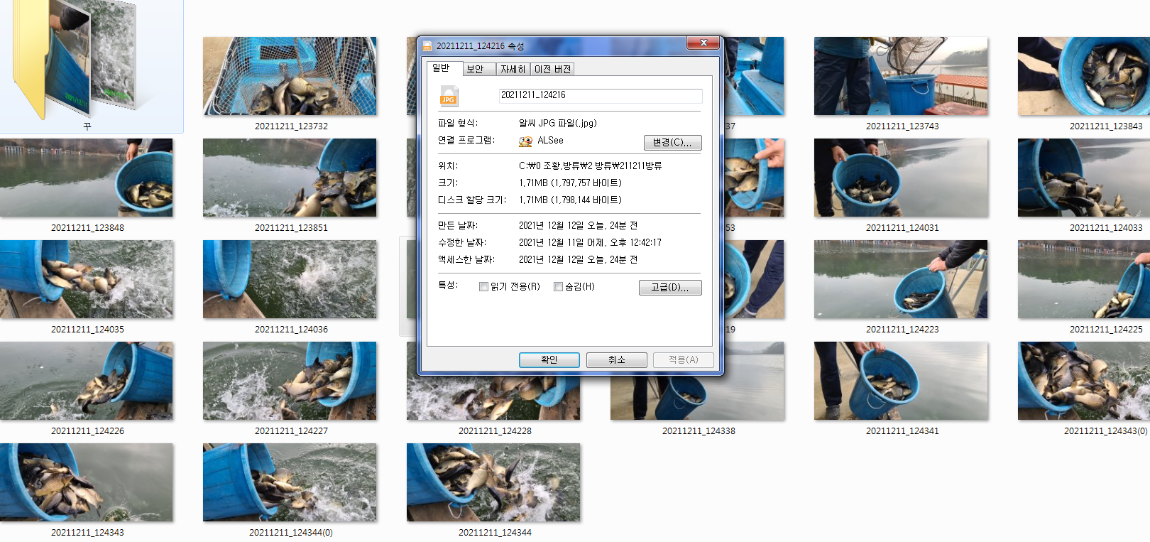Select thumbnail 20211211_123848
This screenshot has width=1150, height=542.
[87, 177]
